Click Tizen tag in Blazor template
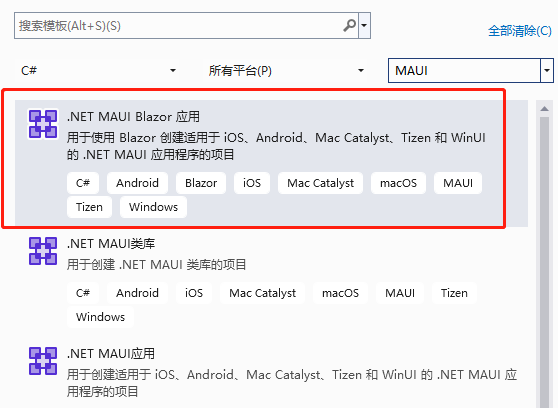 pyautogui.click(x=89, y=207)
